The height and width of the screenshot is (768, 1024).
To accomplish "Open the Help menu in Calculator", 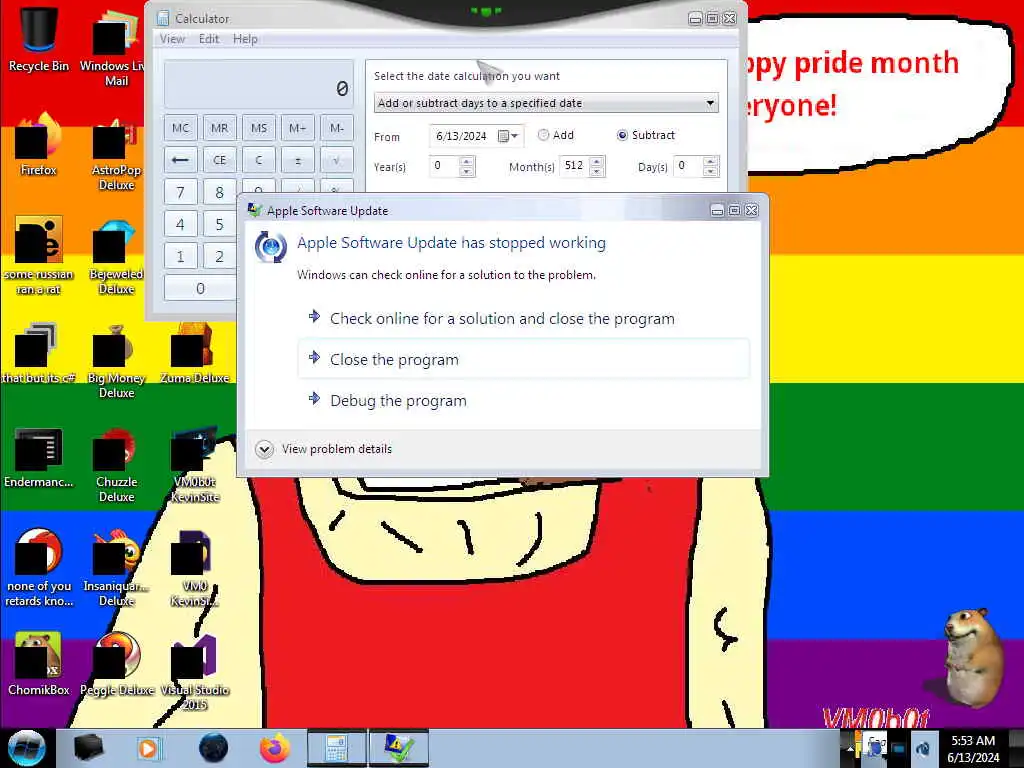I will coord(246,39).
